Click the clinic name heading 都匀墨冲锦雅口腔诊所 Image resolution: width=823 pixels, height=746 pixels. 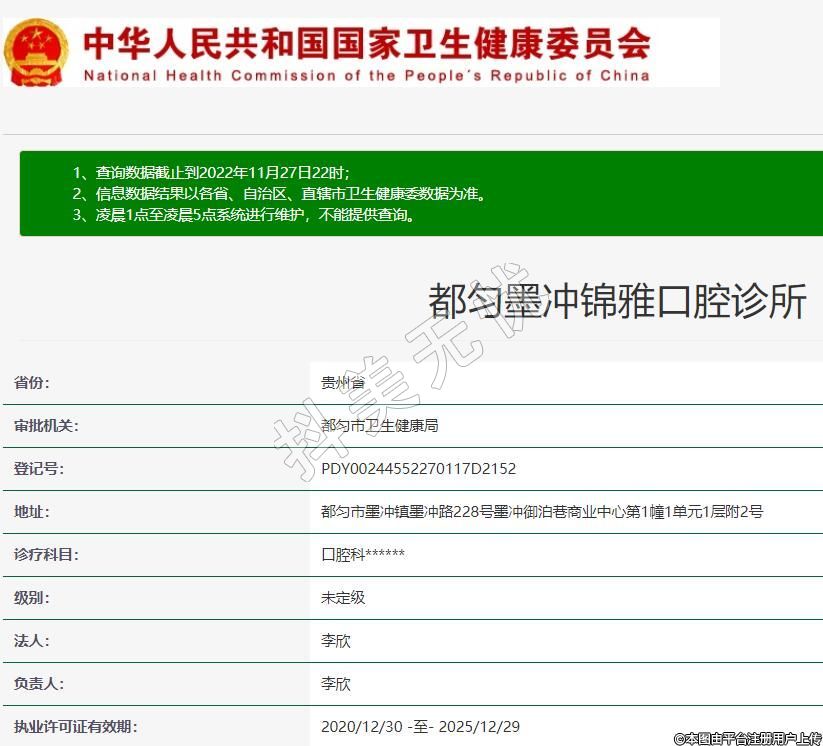617,301
